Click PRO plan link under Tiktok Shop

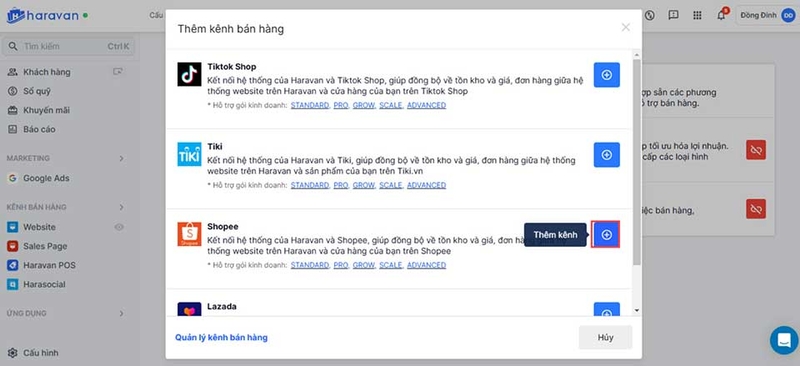click(341, 106)
